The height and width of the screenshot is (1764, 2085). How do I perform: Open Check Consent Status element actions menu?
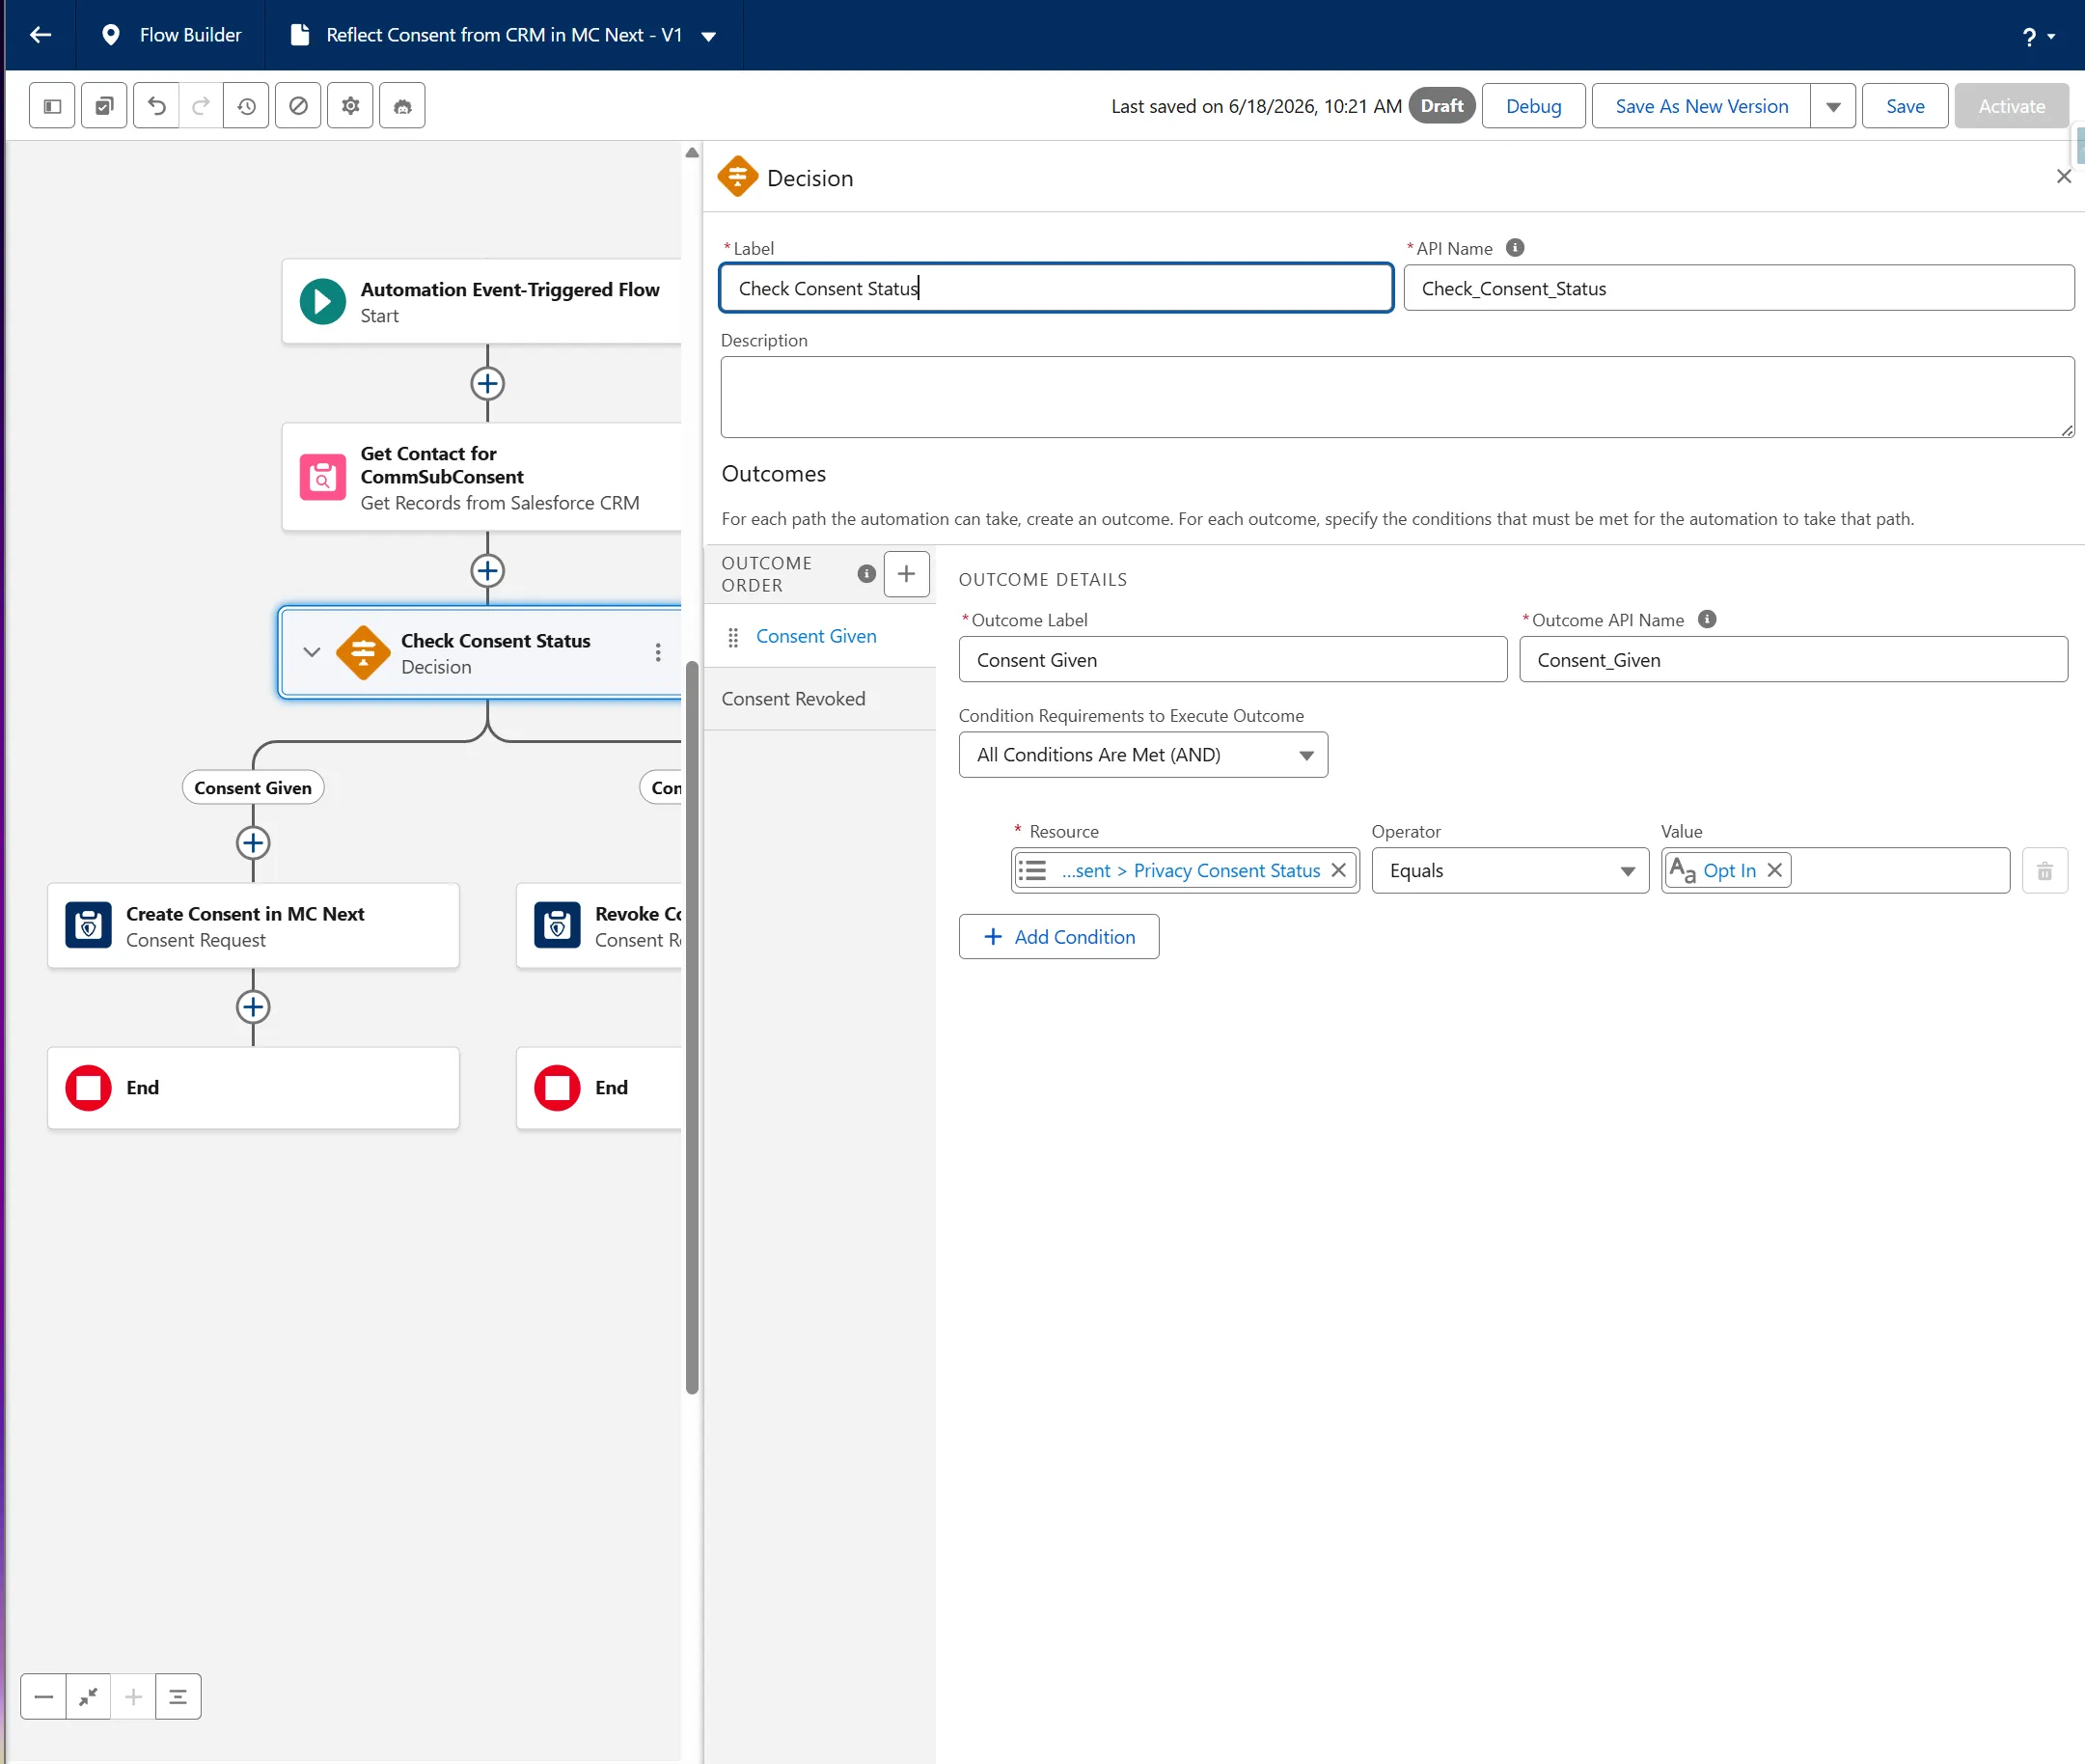click(x=657, y=652)
